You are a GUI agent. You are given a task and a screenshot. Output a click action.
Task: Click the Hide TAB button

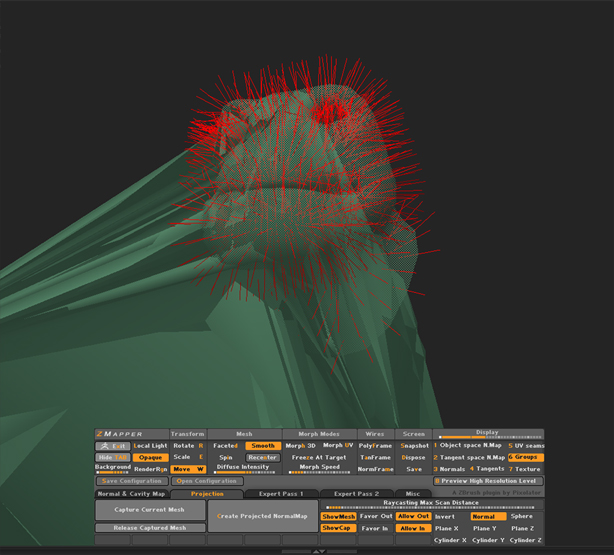(x=113, y=457)
